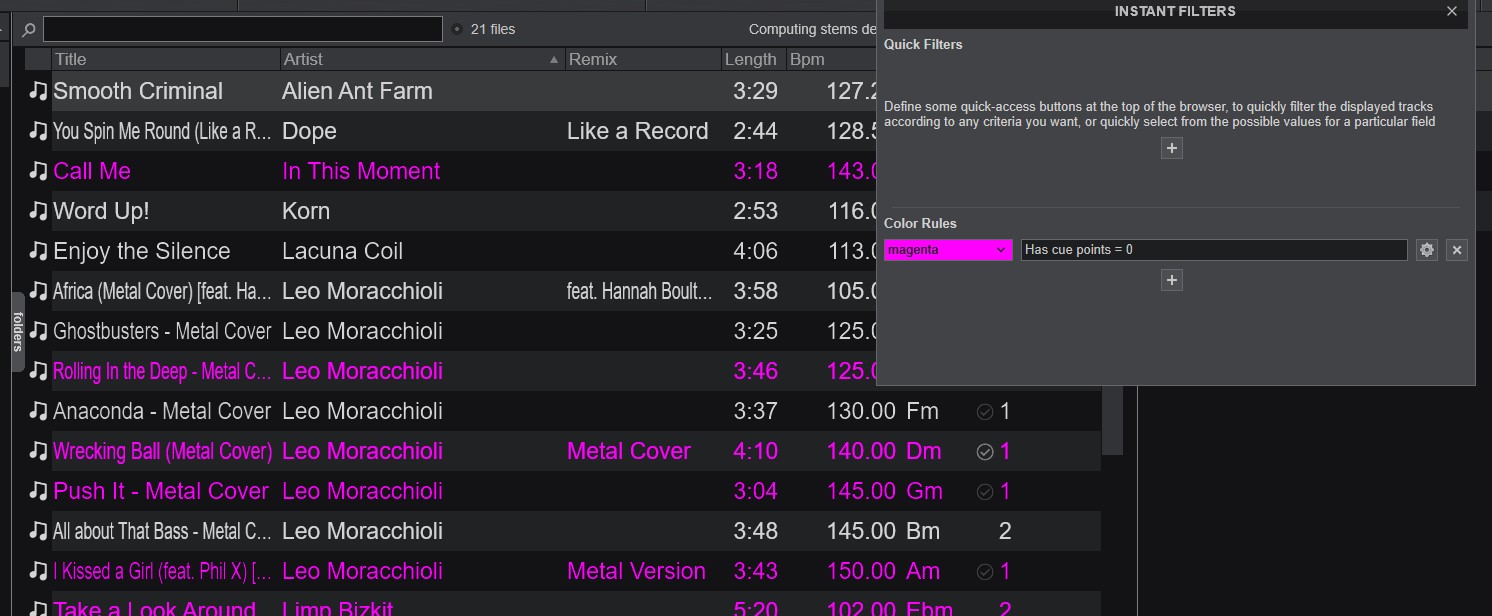1492x616 pixels.
Task: Click the BPM value '130.00'
Action: pos(861,411)
